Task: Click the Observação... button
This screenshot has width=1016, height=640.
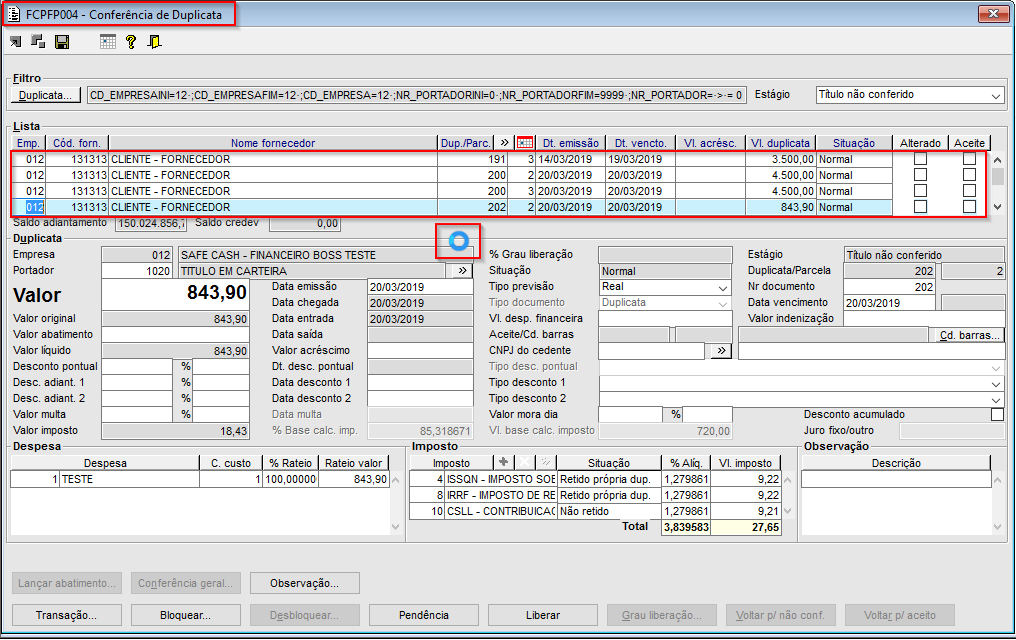Action: tap(305, 583)
